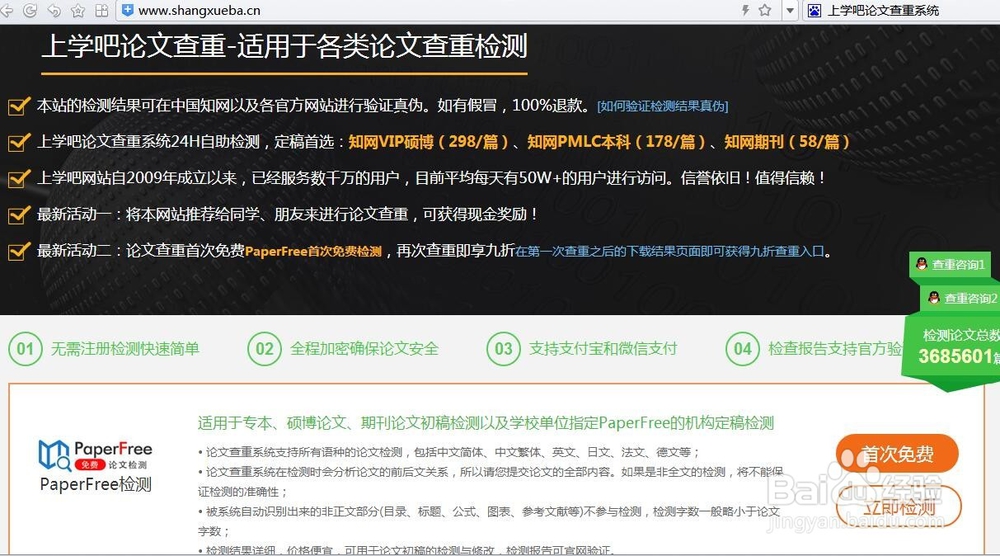Open PaperFree首次免费检测 link
This screenshot has height=556, width=1000.
point(313,251)
